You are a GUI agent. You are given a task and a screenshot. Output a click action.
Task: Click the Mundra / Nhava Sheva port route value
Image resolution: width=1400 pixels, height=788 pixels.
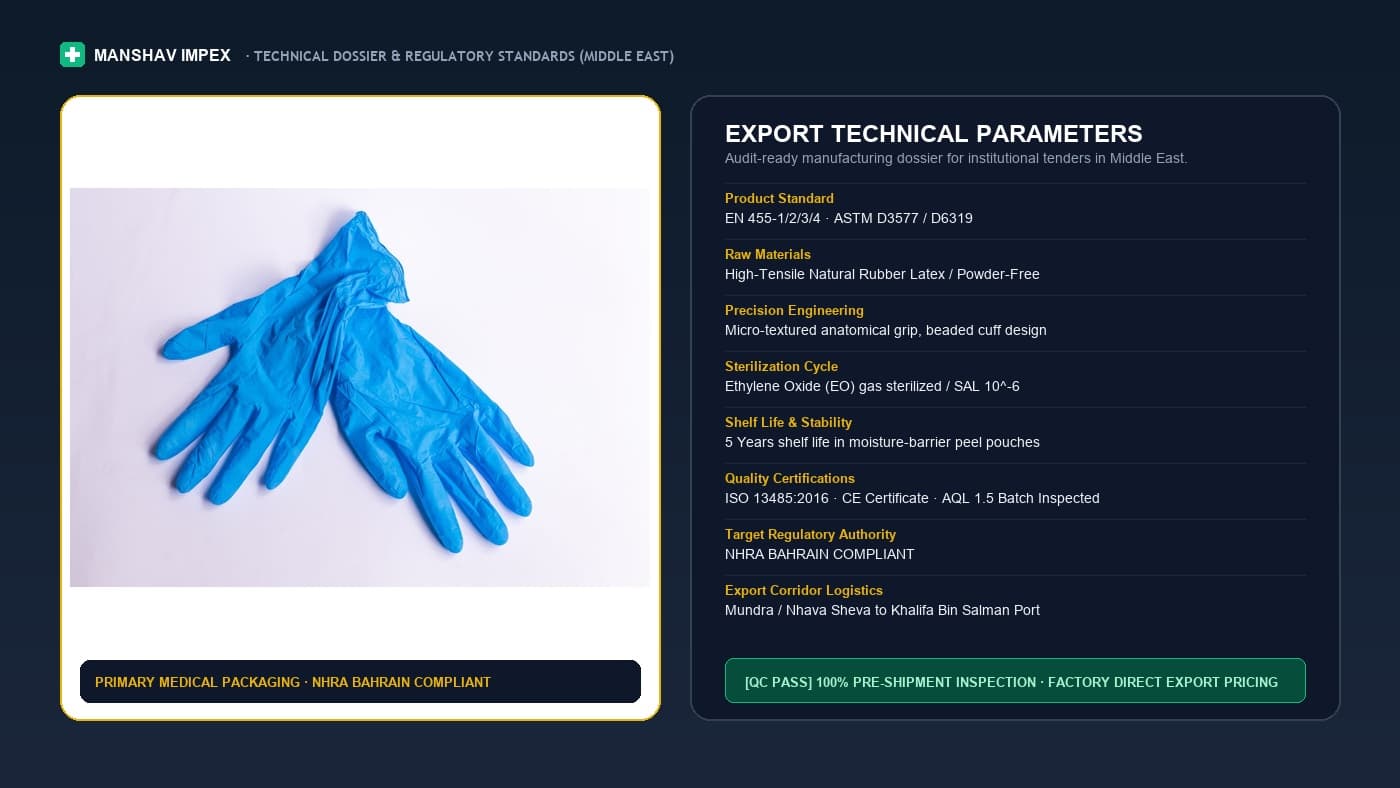[x=882, y=610]
